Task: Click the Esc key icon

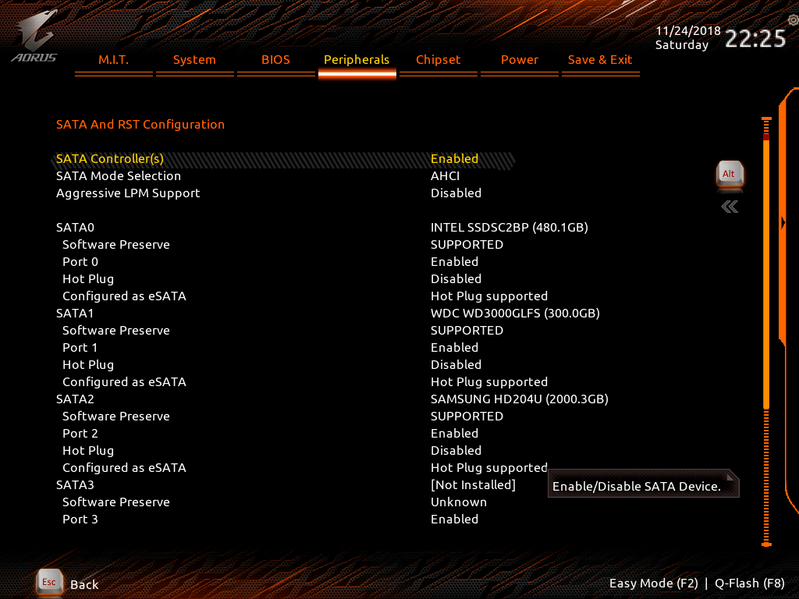Action: [x=49, y=582]
